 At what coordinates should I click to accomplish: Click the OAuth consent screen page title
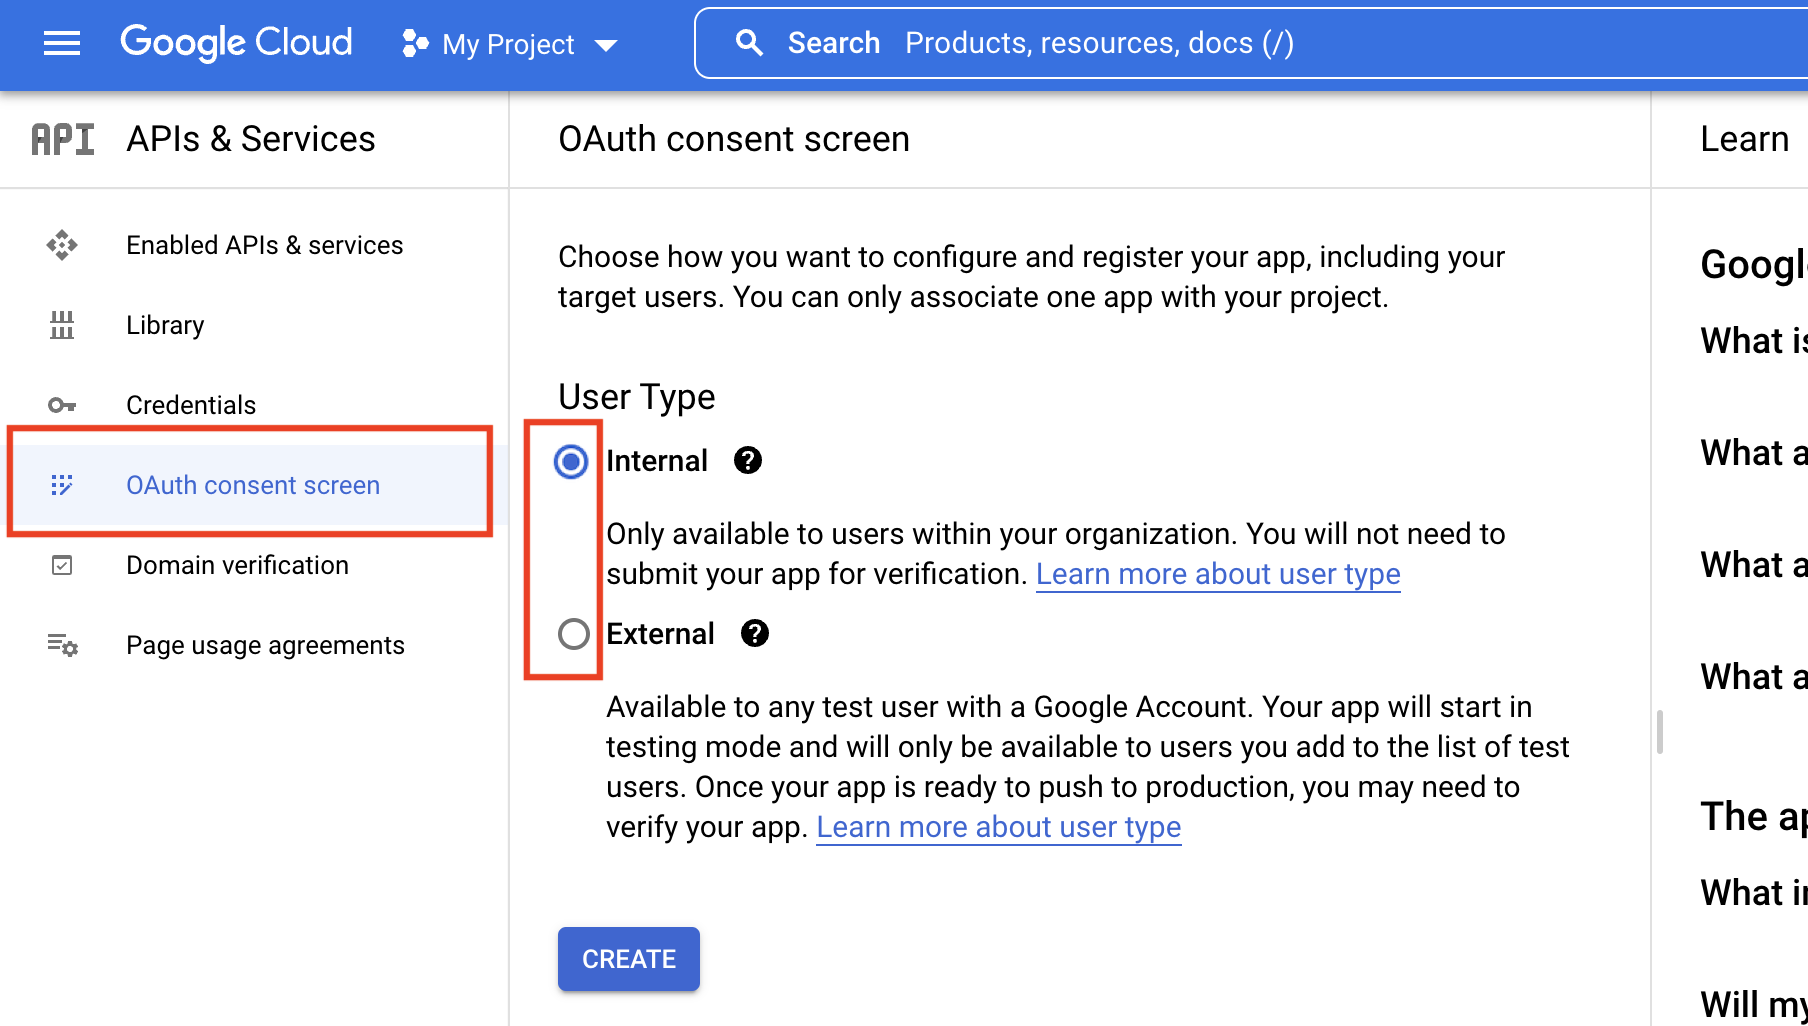click(734, 139)
